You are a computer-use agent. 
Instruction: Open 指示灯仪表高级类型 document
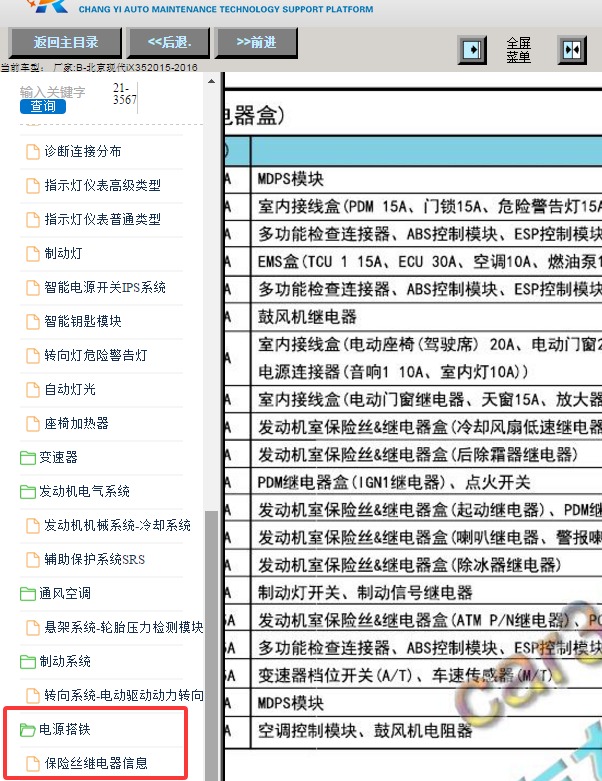click(x=103, y=185)
